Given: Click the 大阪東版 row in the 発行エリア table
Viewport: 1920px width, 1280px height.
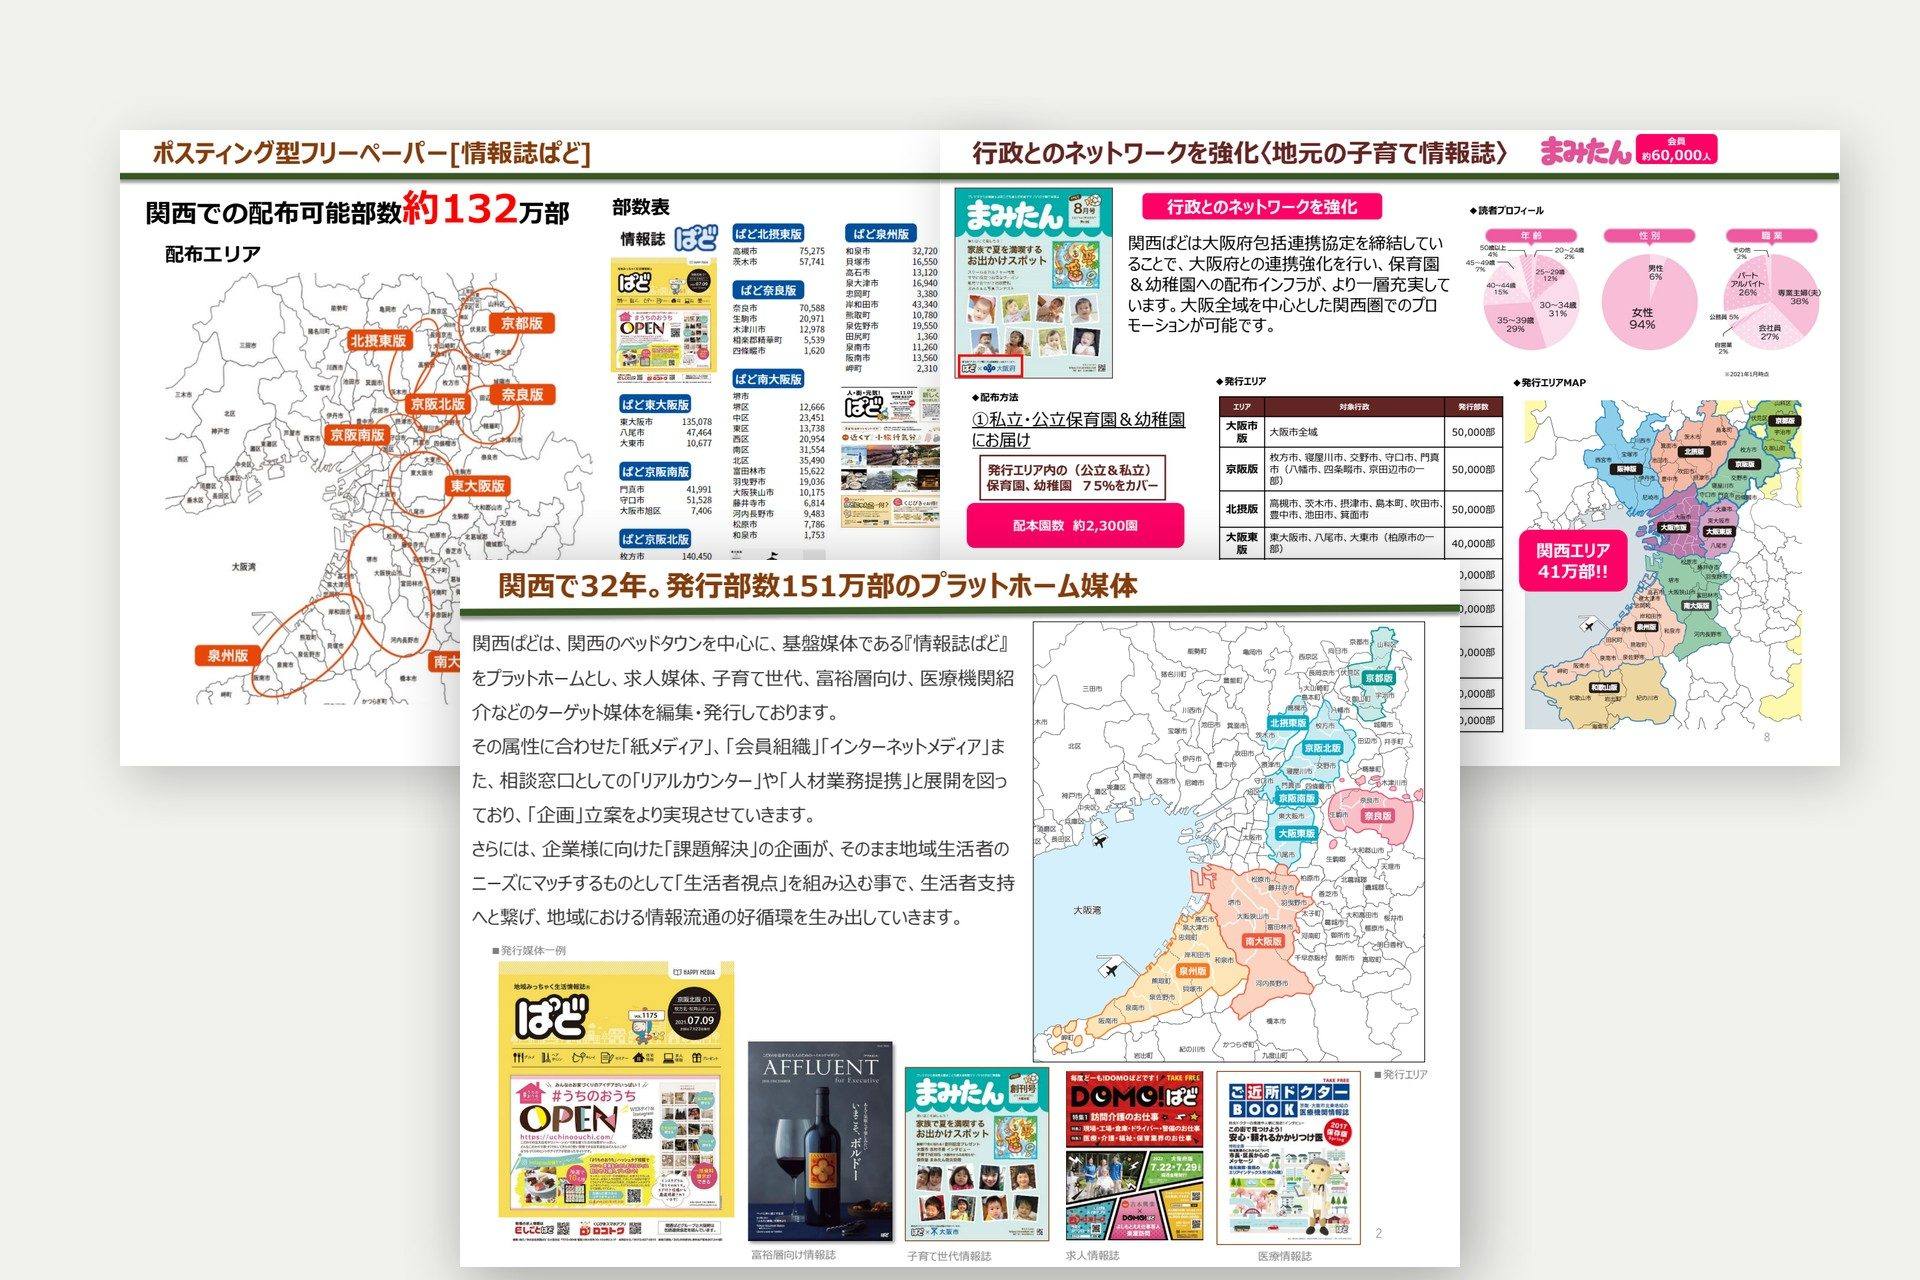Looking at the screenshot, I should (x=1361, y=543).
